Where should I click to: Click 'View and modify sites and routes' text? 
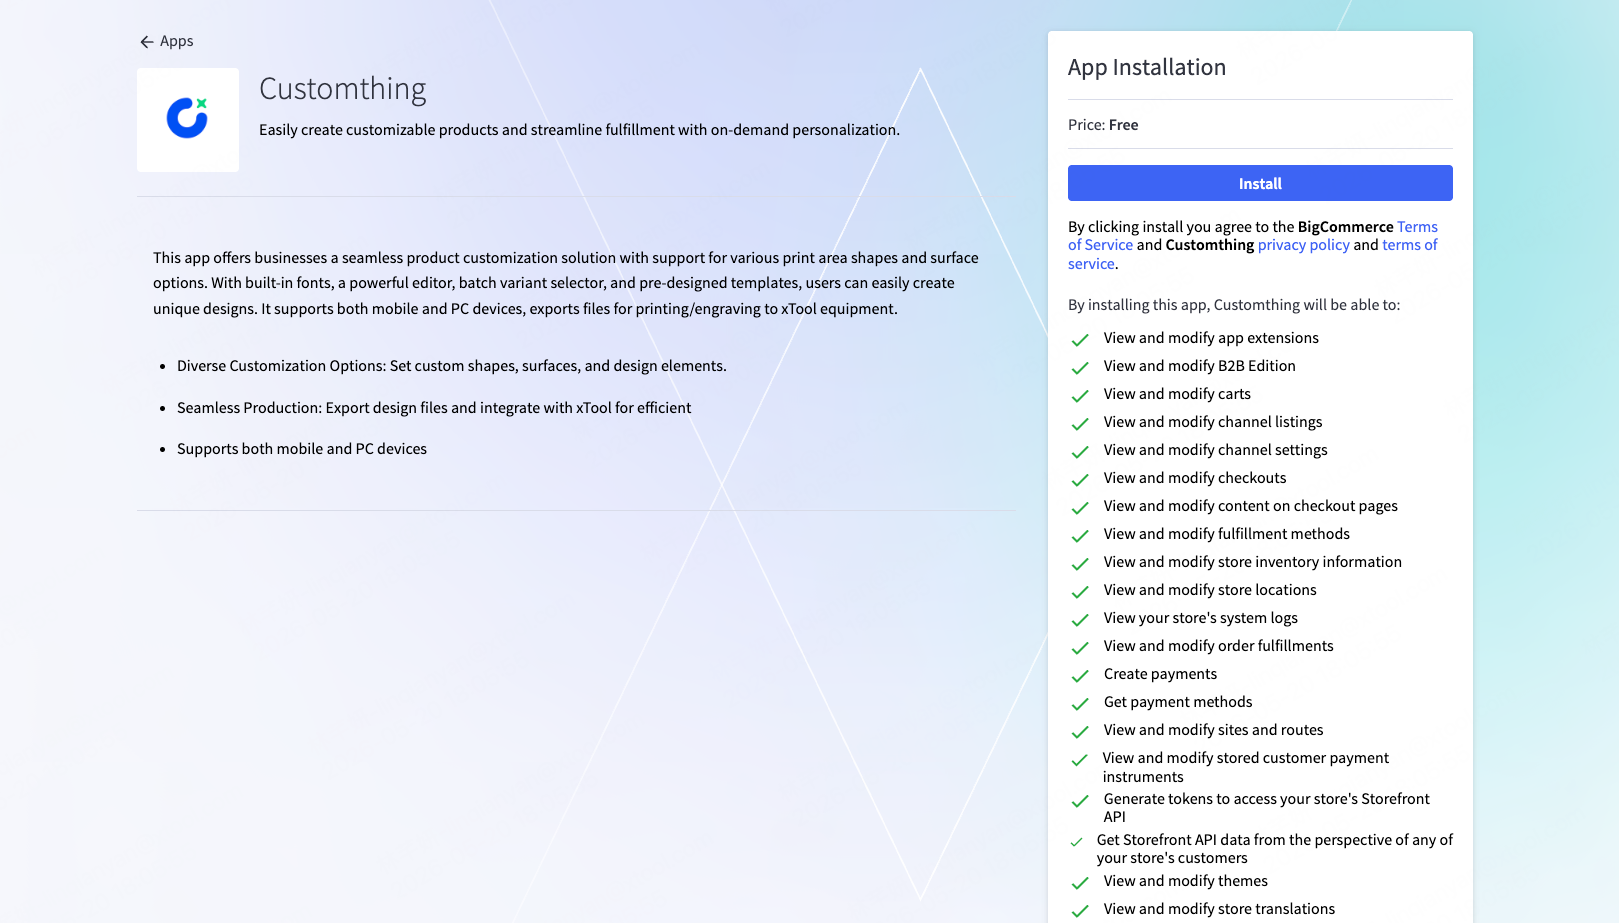[x=1214, y=730]
